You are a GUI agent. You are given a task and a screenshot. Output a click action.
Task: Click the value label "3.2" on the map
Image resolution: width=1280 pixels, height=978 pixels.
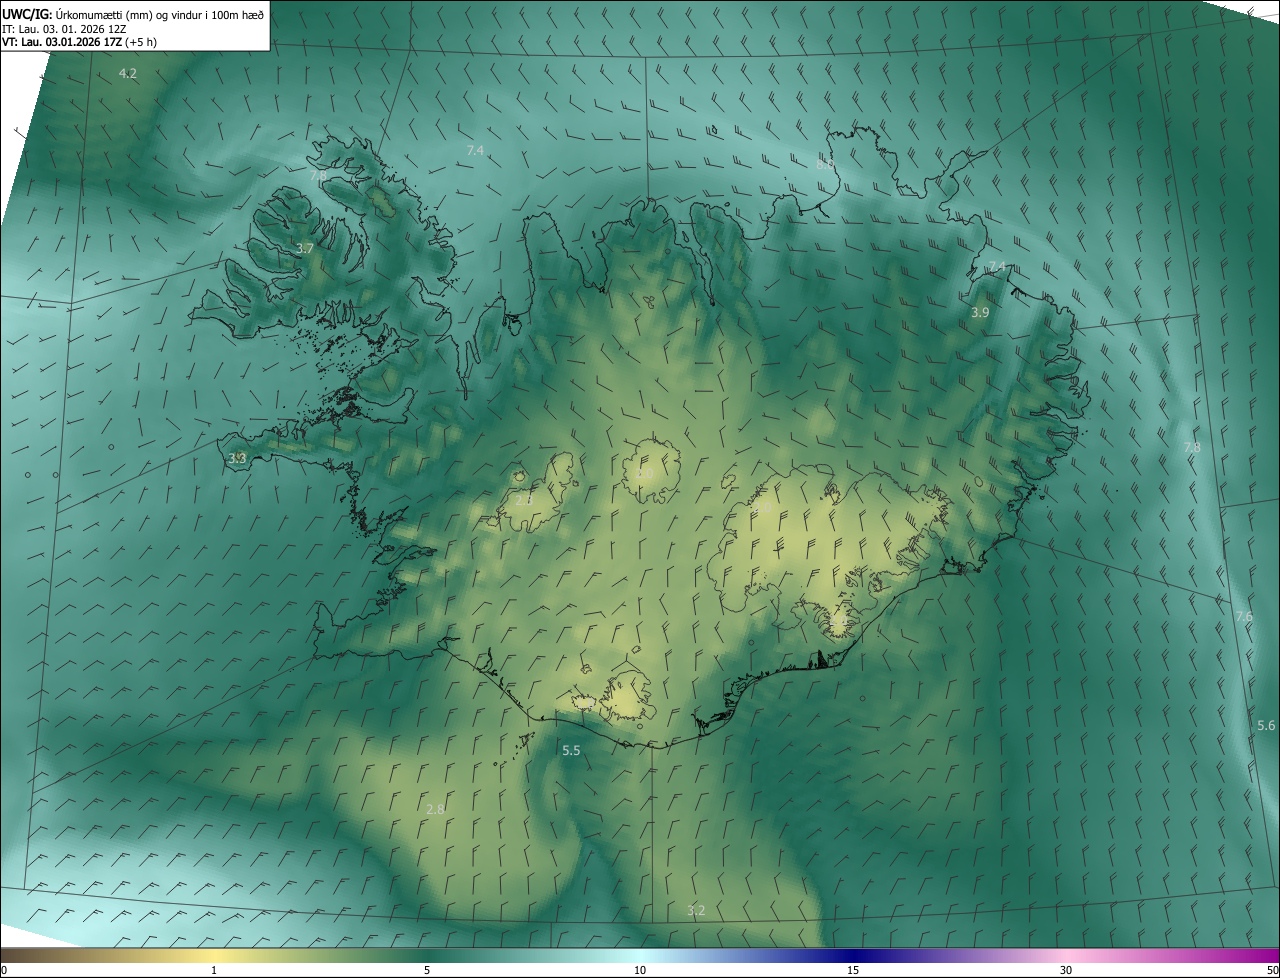(696, 910)
